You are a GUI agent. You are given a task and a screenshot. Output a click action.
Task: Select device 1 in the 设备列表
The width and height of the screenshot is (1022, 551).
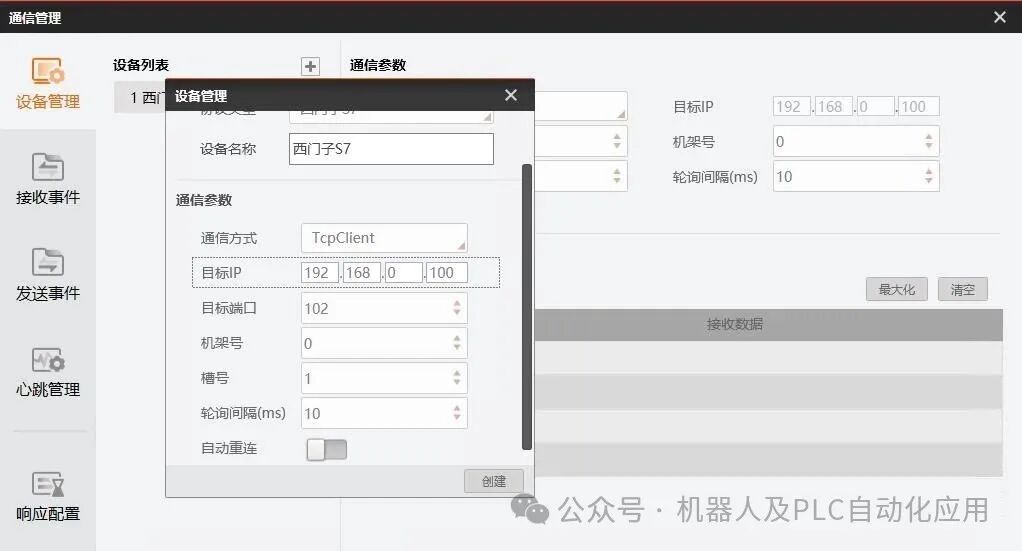(x=140, y=97)
